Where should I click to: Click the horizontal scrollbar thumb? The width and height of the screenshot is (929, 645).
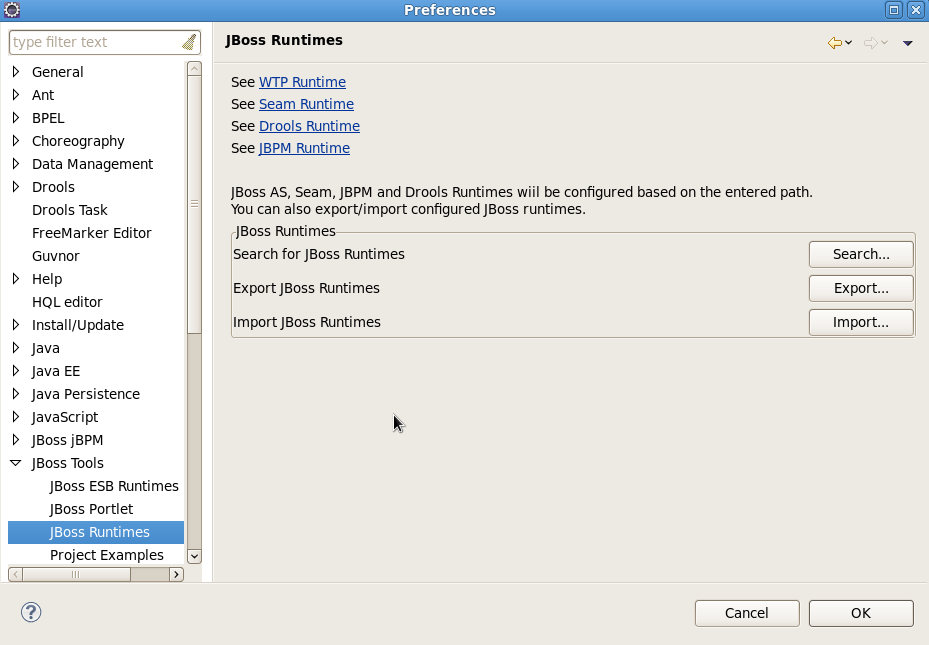click(x=76, y=575)
